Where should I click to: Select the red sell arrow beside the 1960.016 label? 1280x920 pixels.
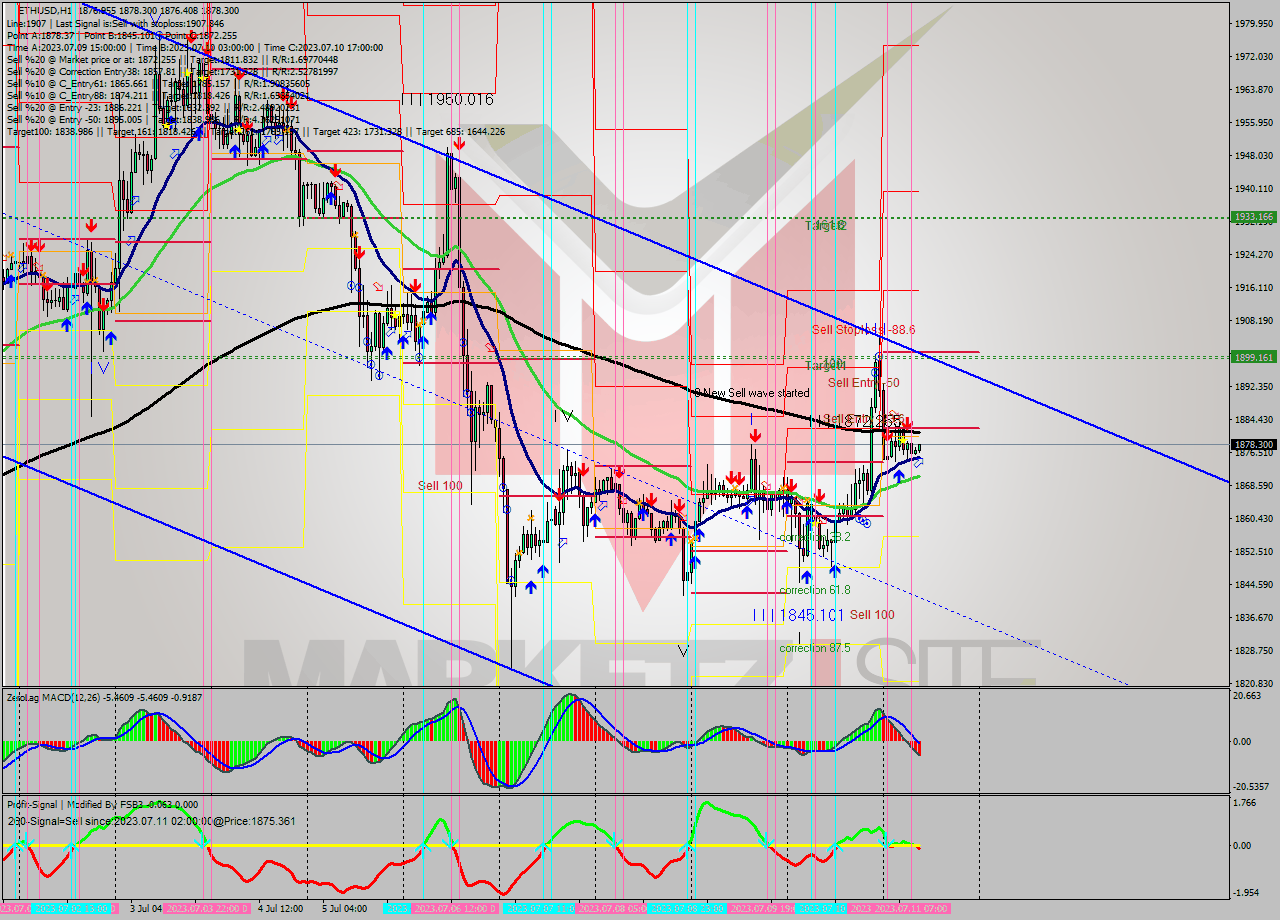[x=459, y=143]
